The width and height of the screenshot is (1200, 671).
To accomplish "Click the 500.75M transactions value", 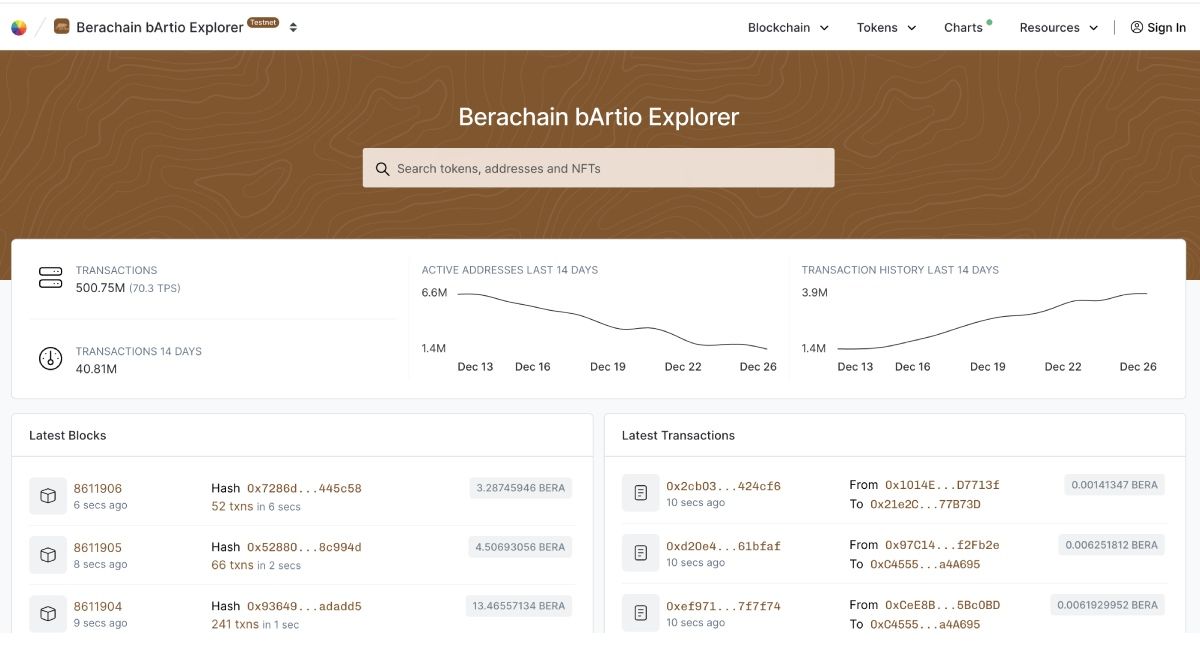I will coord(100,288).
